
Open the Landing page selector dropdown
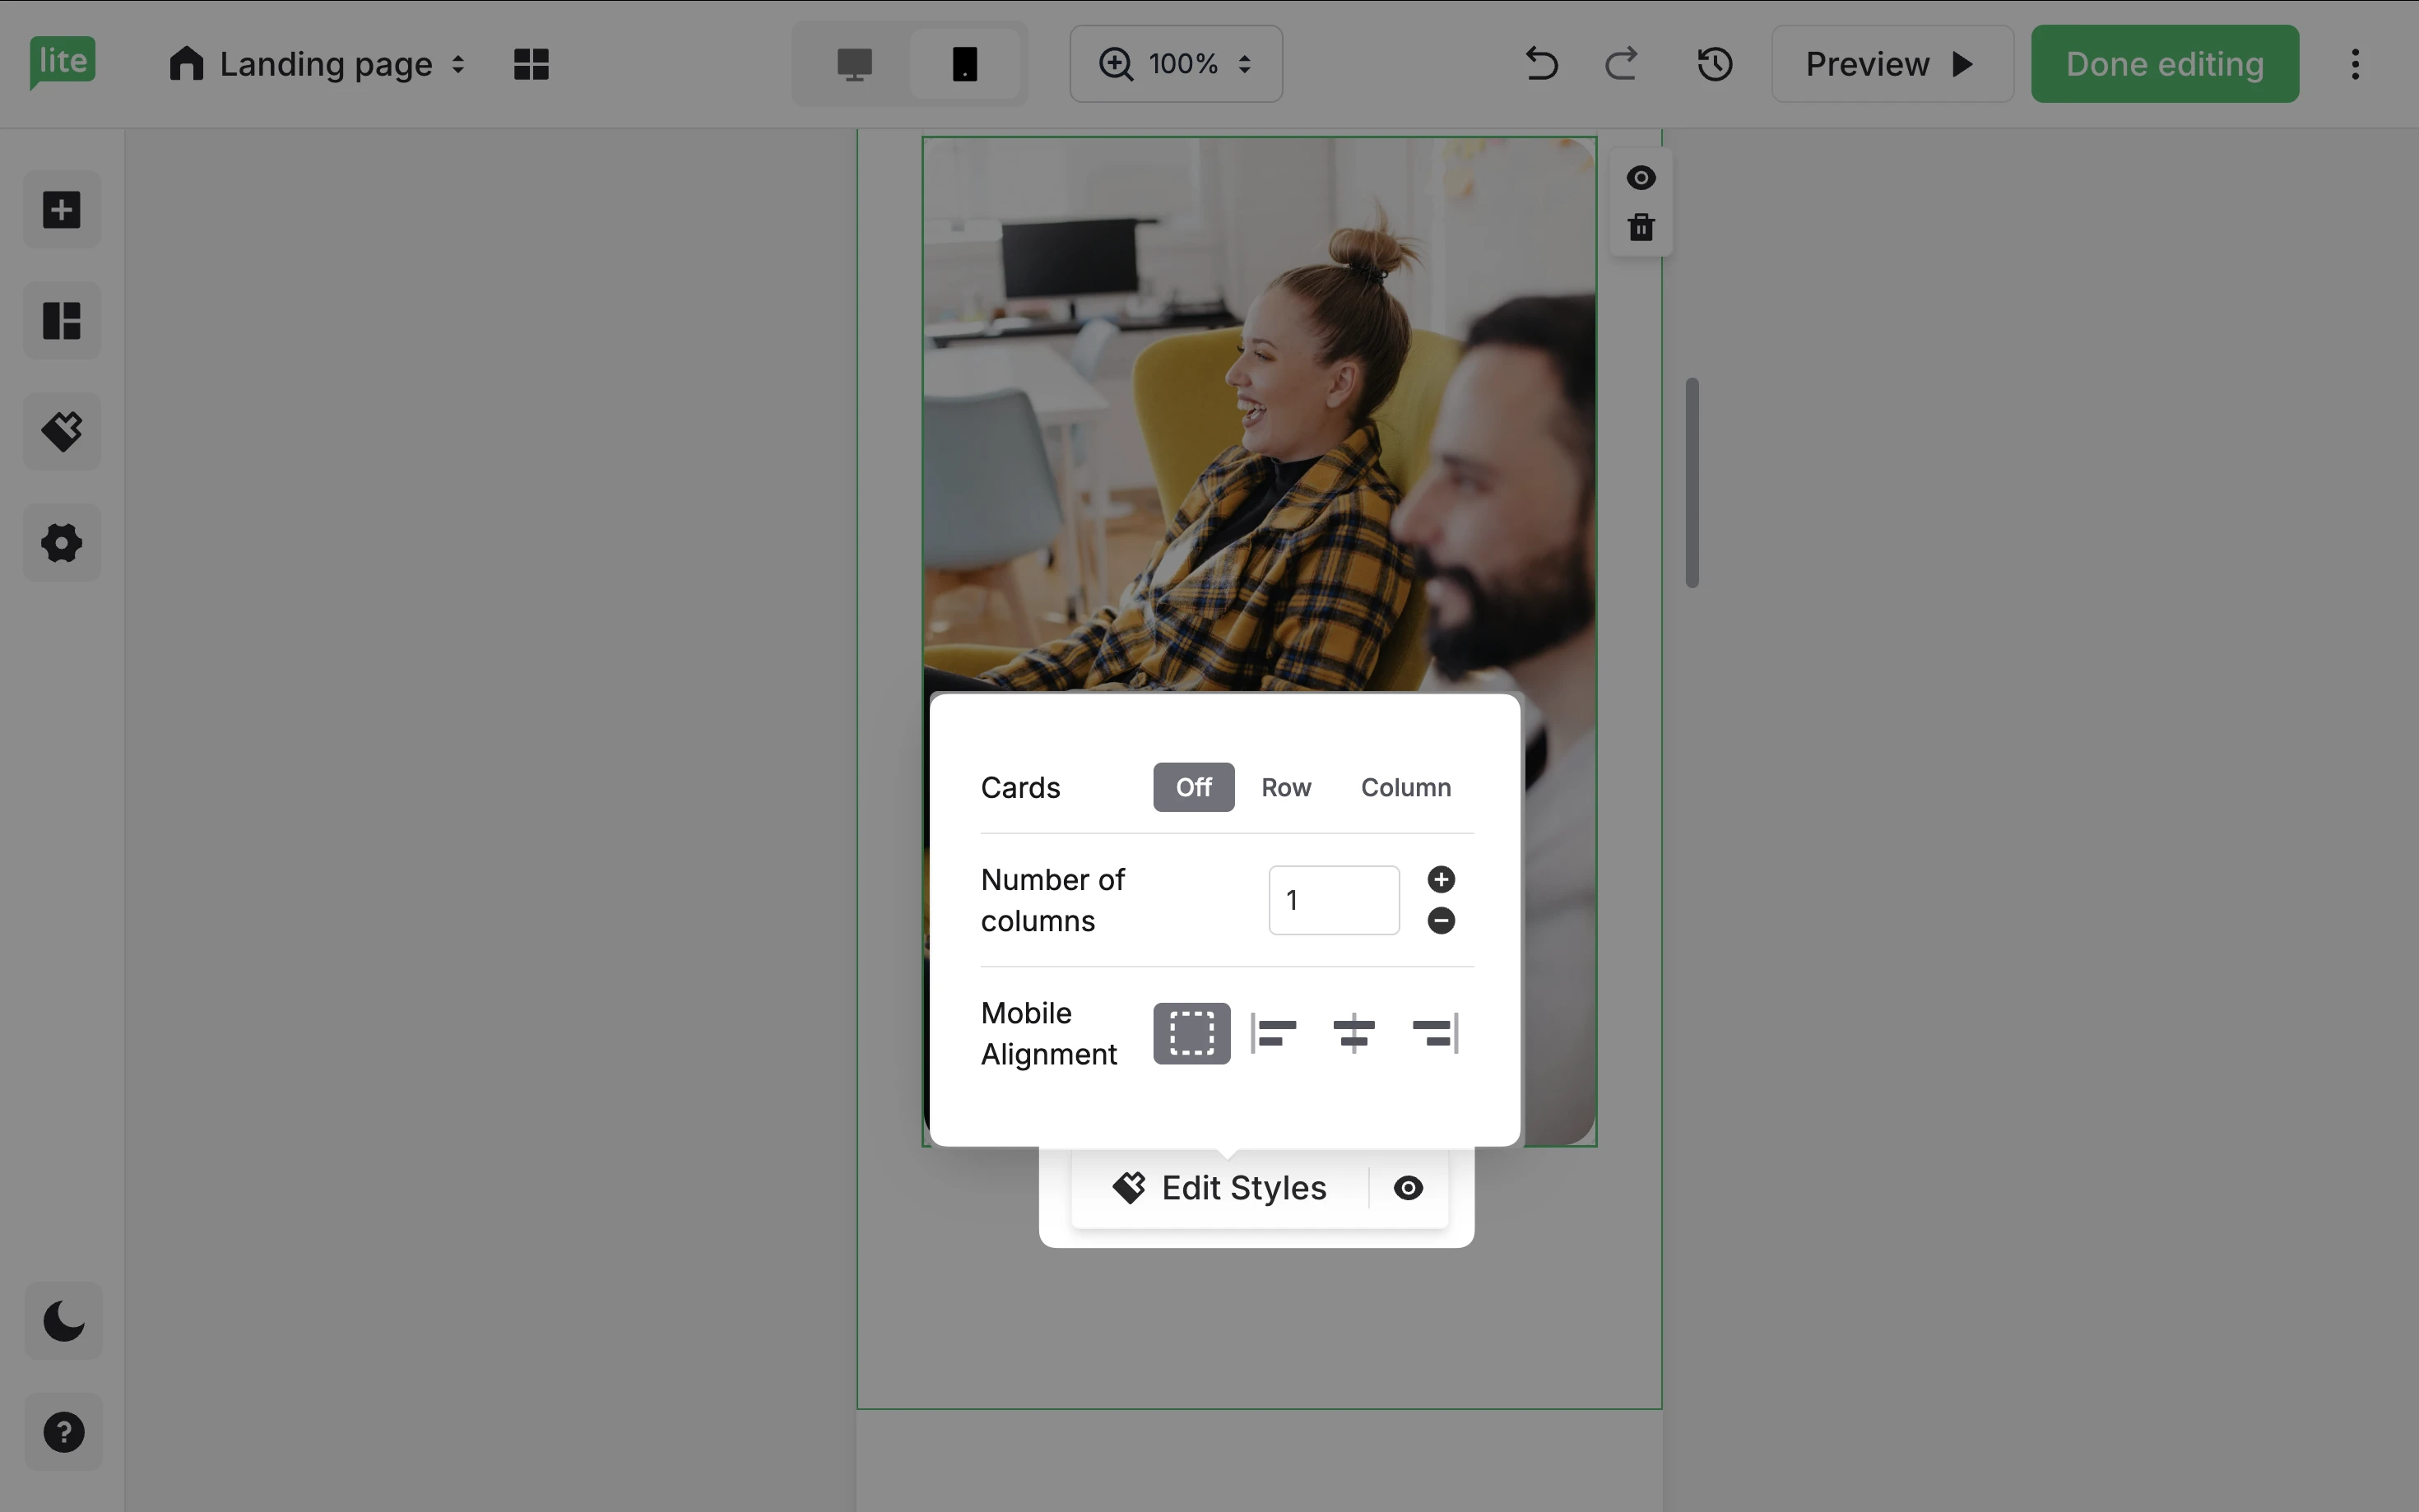point(318,64)
